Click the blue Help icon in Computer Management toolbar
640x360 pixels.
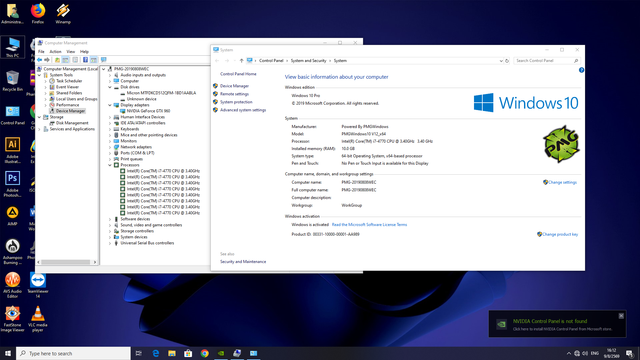click(x=85, y=60)
